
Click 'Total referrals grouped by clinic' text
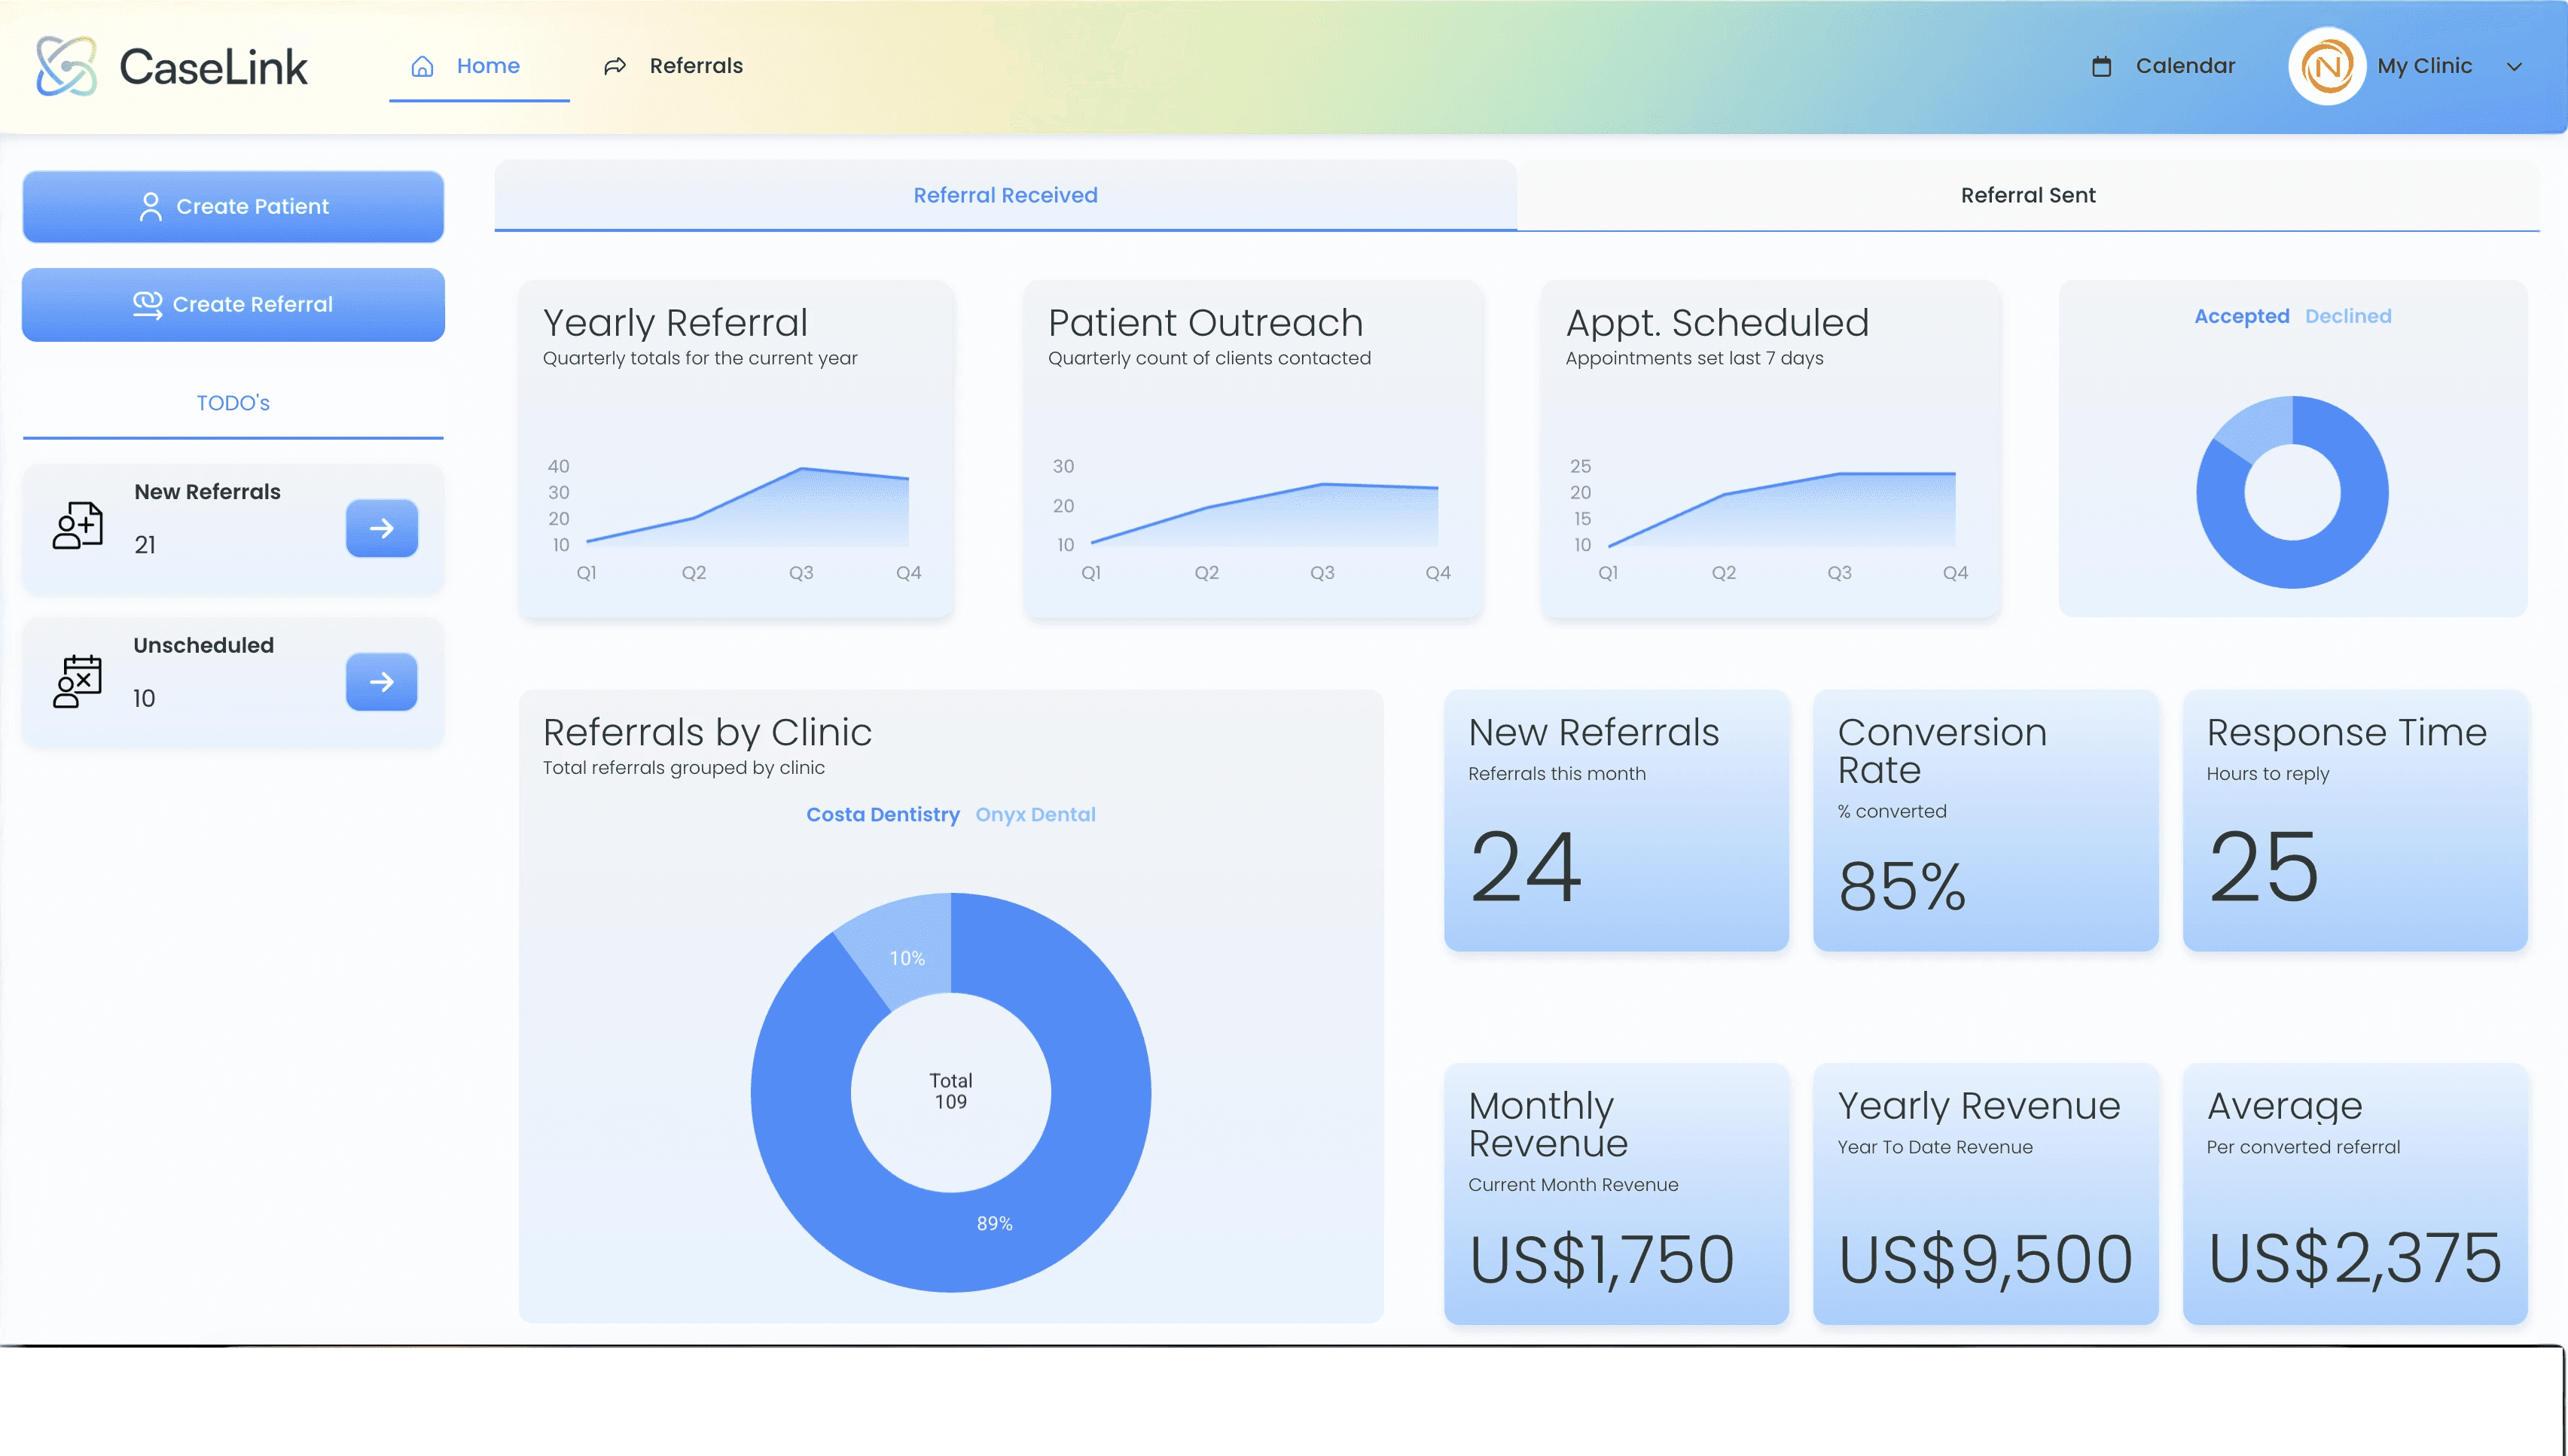click(684, 768)
